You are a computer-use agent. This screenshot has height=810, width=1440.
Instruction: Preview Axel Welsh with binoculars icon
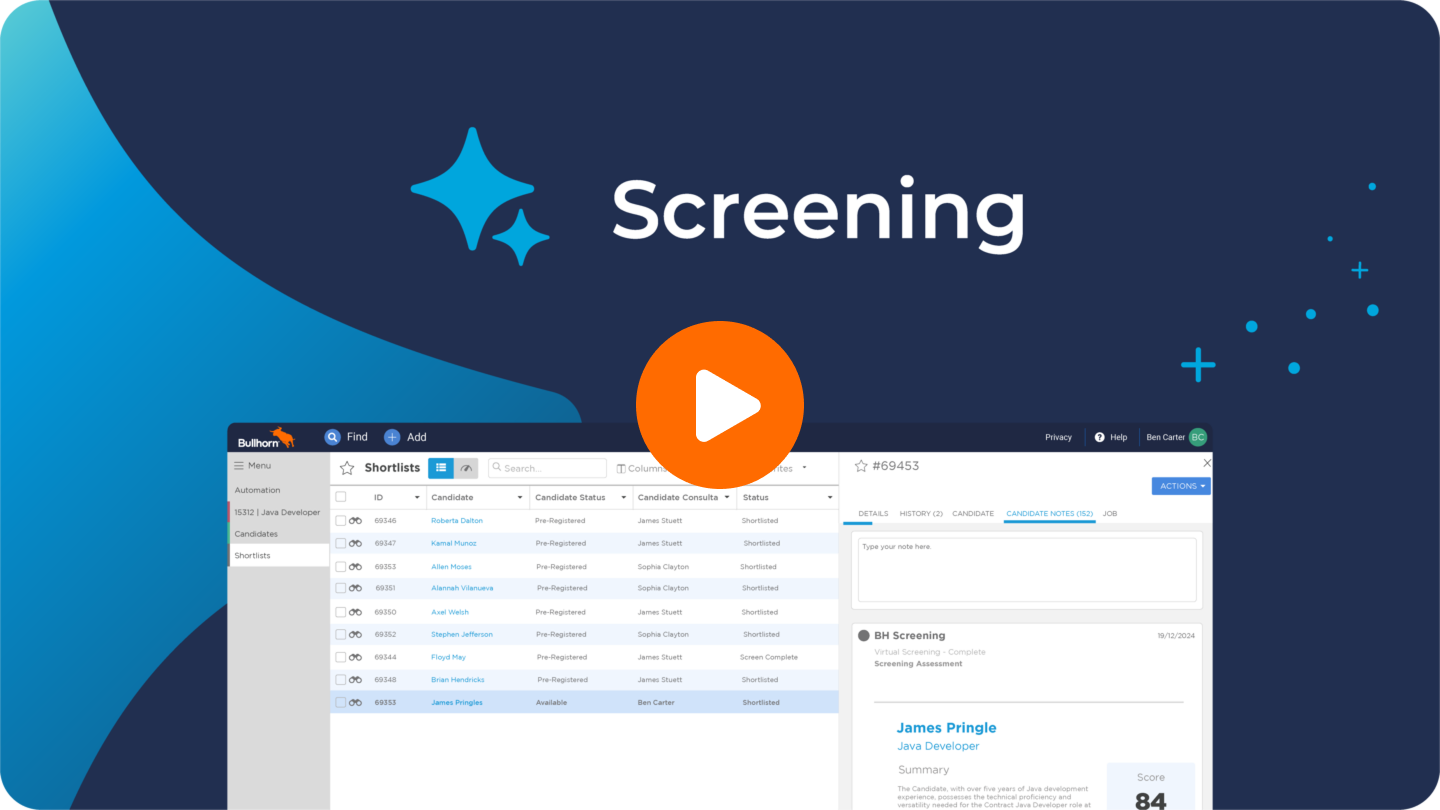point(355,612)
